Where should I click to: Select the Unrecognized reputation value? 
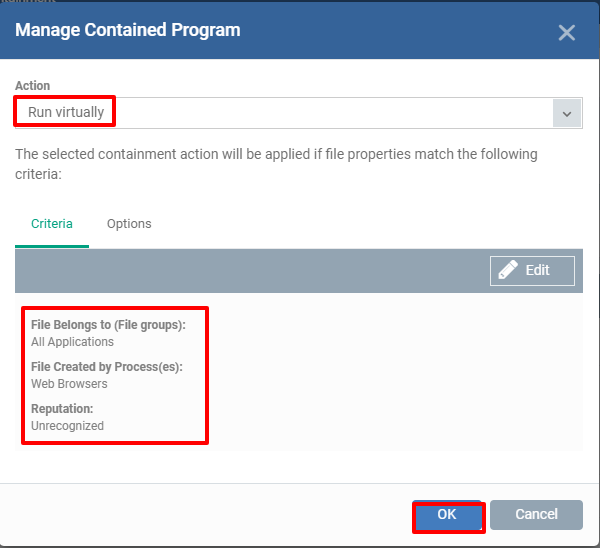click(x=67, y=426)
